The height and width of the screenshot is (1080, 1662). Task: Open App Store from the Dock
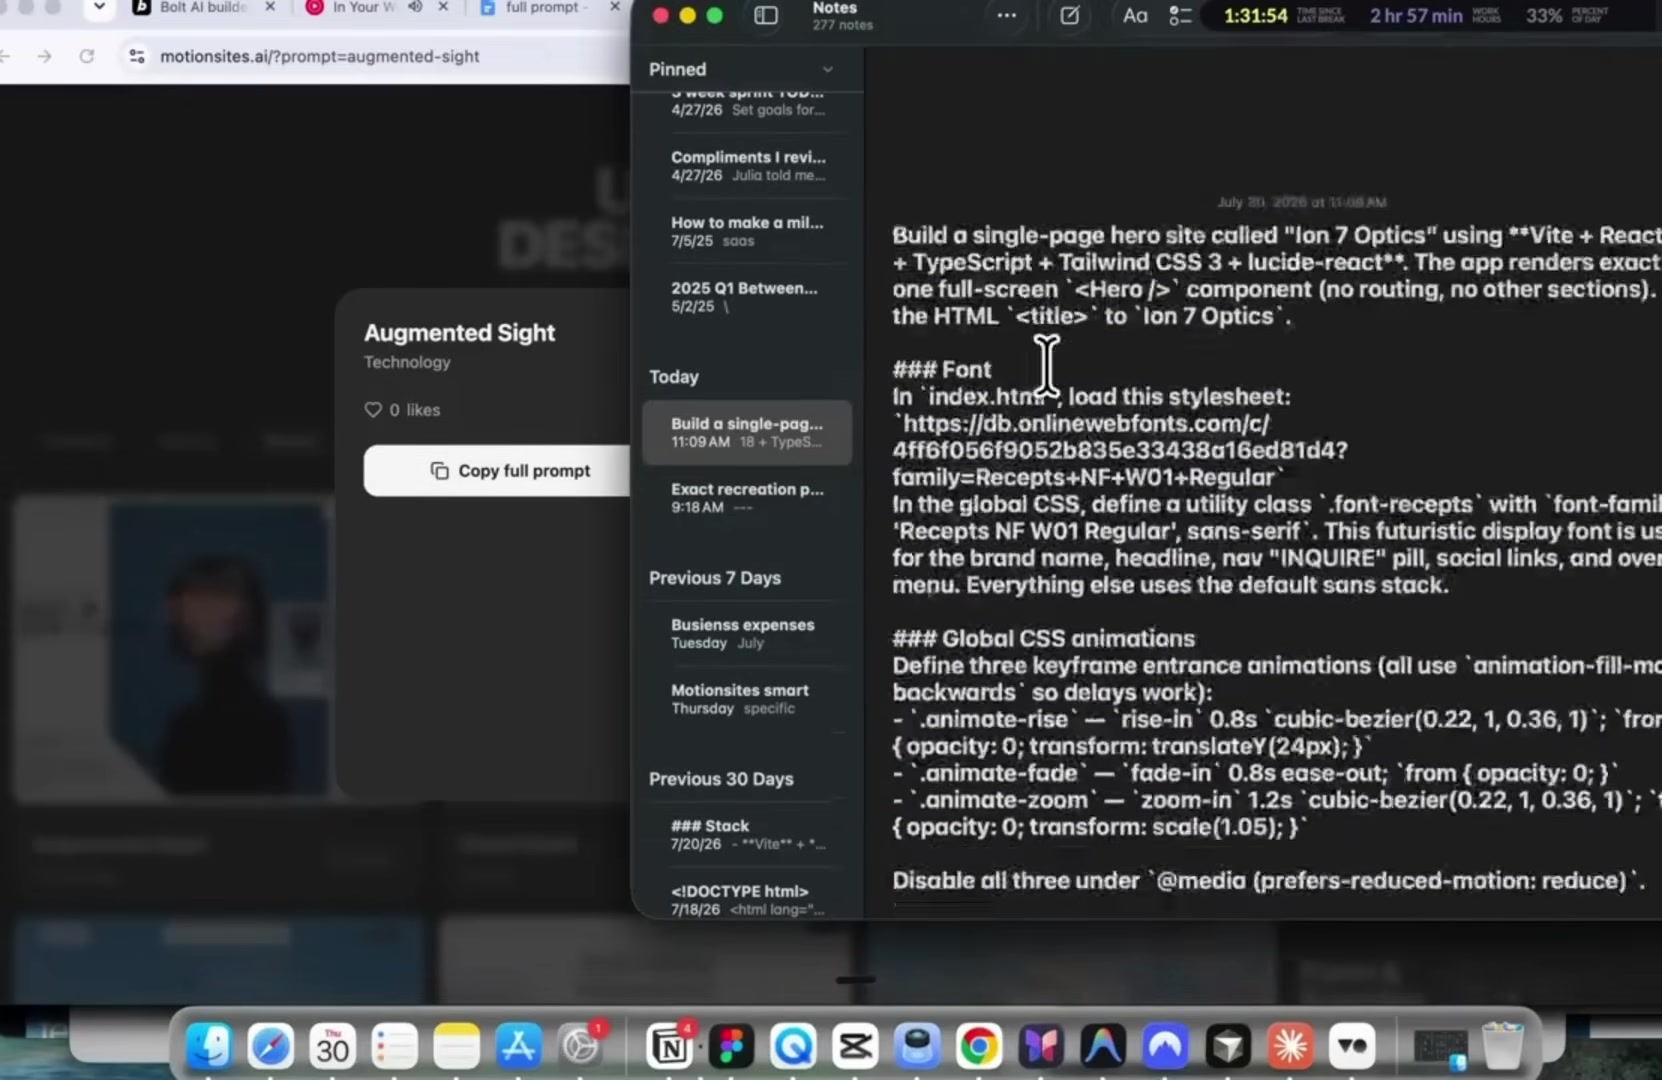pyautogui.click(x=518, y=1046)
